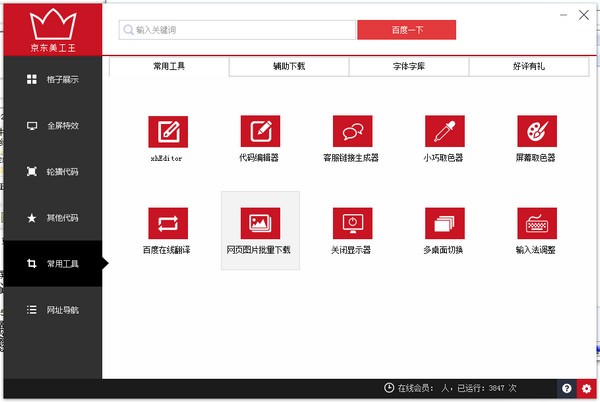Launch the 百度在线翻译 translate icon
600x402 pixels.
(168, 223)
